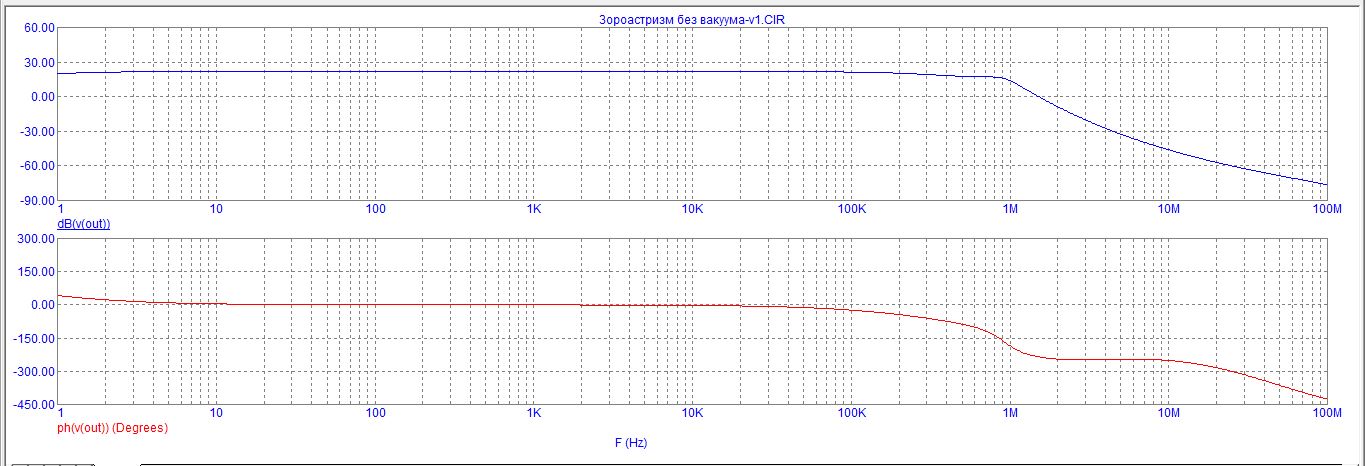Click the plot title Зороастризм без вакуума-v1.CIR
Viewport: 1365px width, 466px height.
pyautogui.click(x=692, y=18)
